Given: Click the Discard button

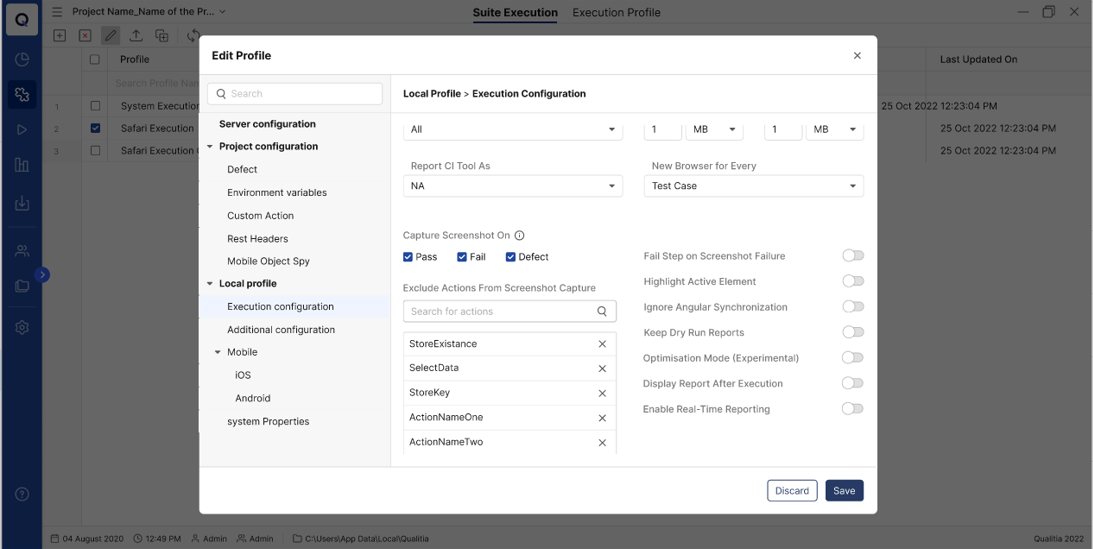Looking at the screenshot, I should (x=791, y=491).
